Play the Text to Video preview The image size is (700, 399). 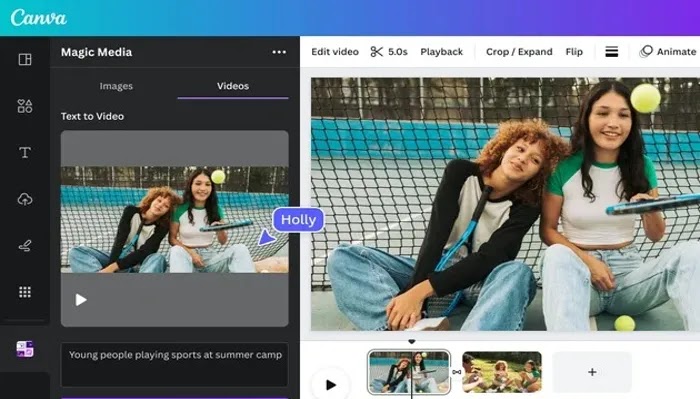[x=81, y=299]
